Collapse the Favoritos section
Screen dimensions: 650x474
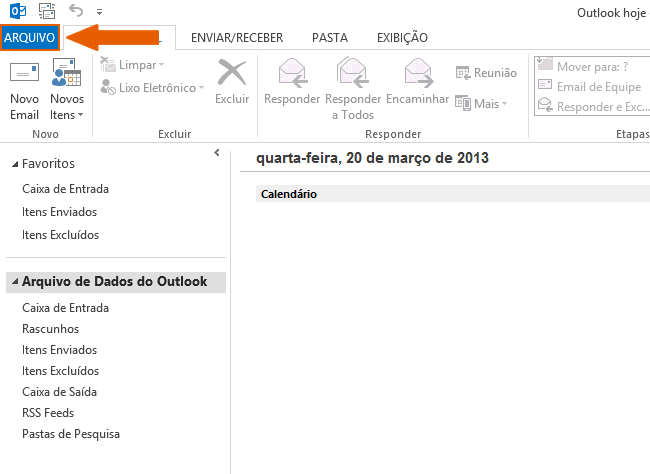point(15,164)
